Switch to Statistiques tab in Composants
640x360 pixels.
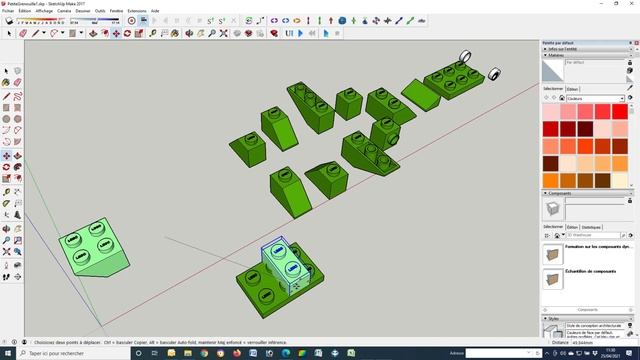tap(591, 227)
